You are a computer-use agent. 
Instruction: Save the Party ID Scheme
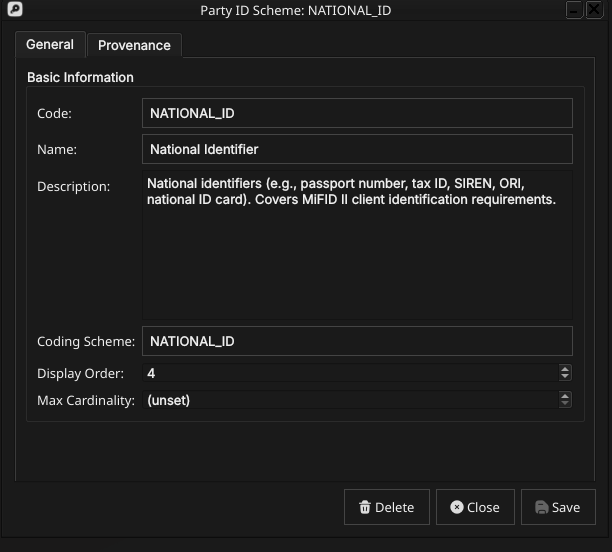click(558, 507)
